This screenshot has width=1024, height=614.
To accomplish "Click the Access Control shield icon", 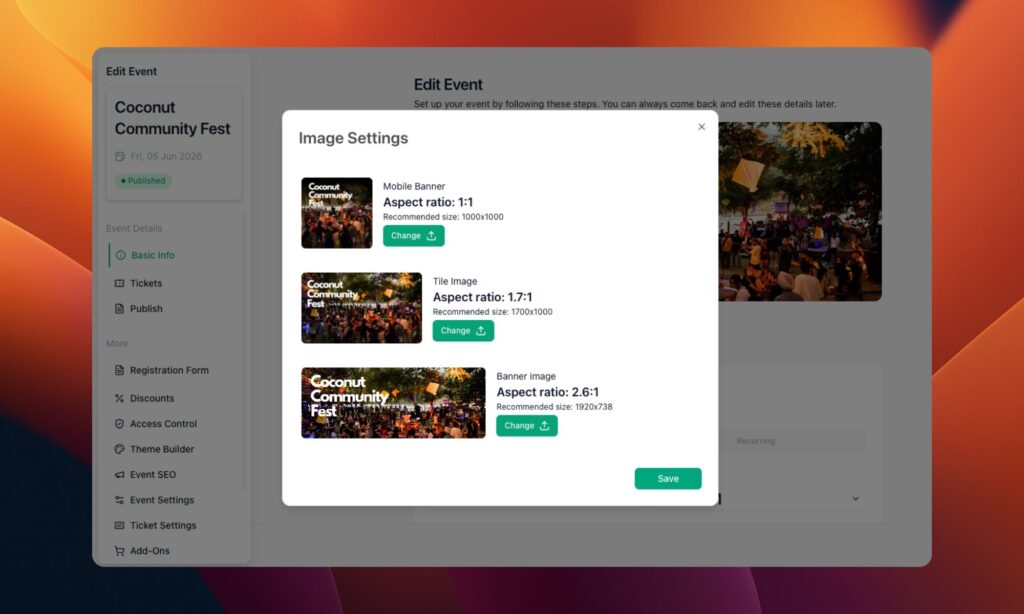I will click(x=120, y=424).
